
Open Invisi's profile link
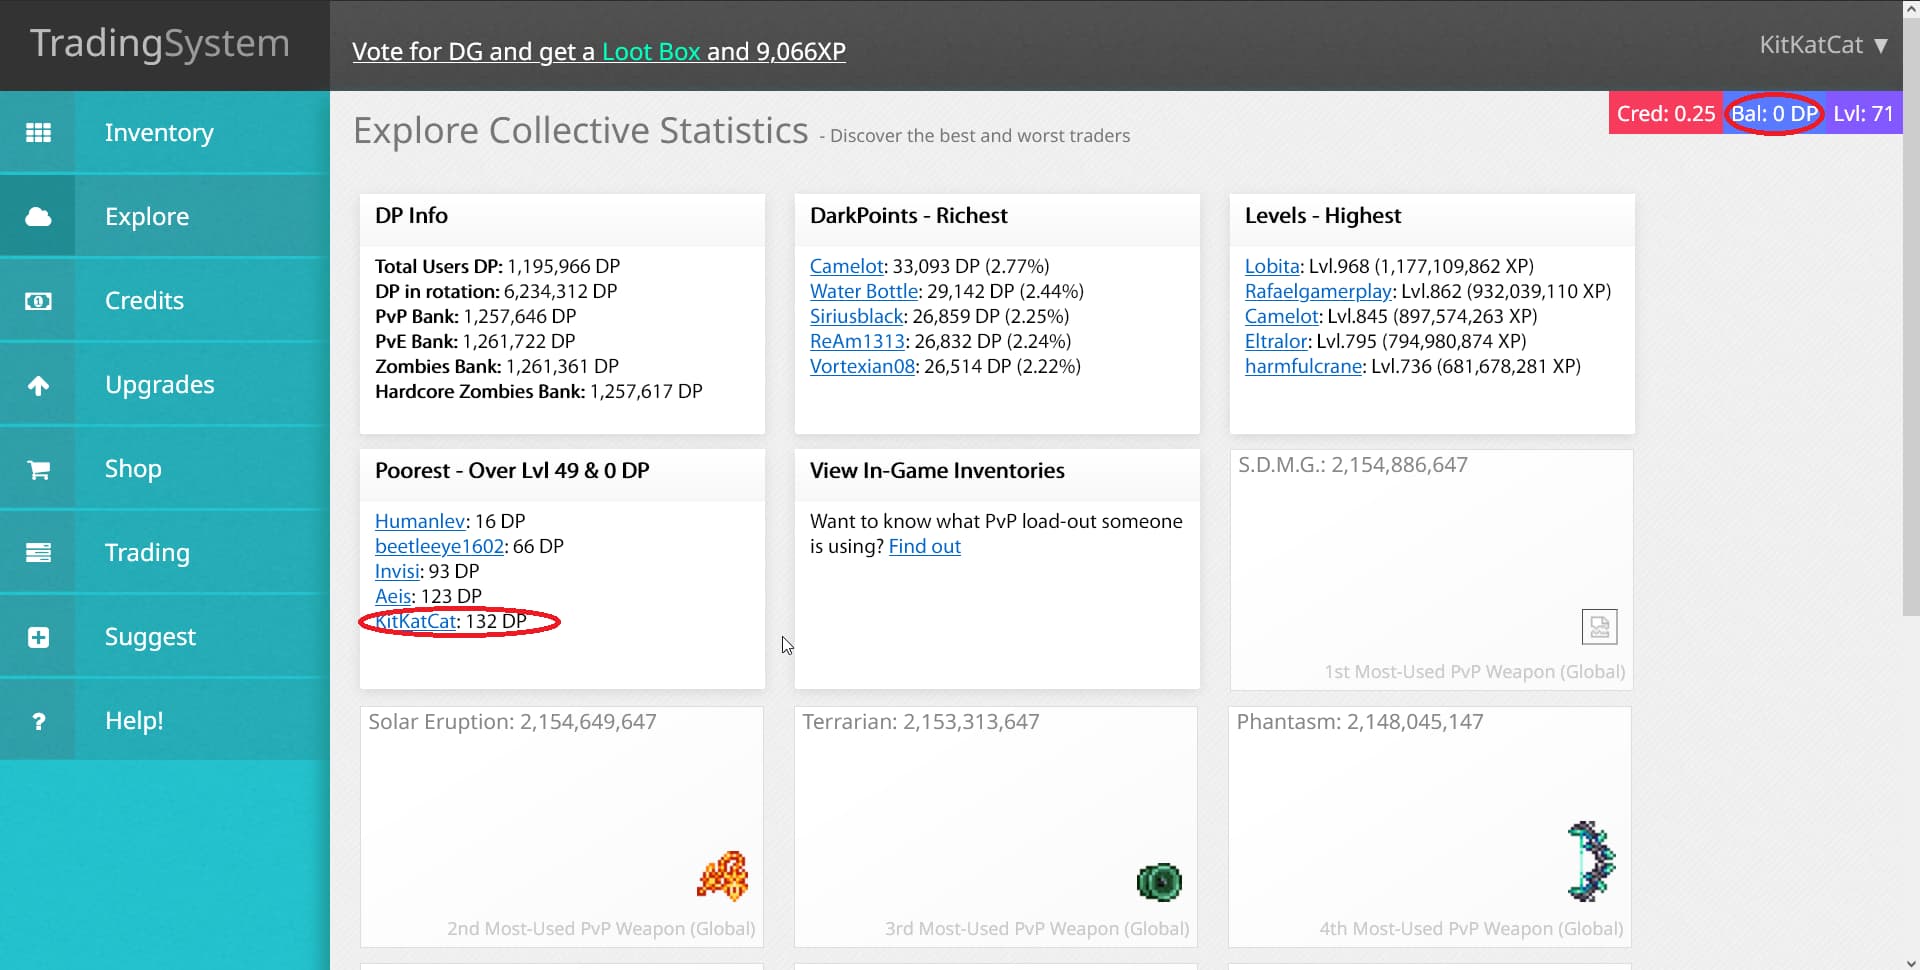397,571
